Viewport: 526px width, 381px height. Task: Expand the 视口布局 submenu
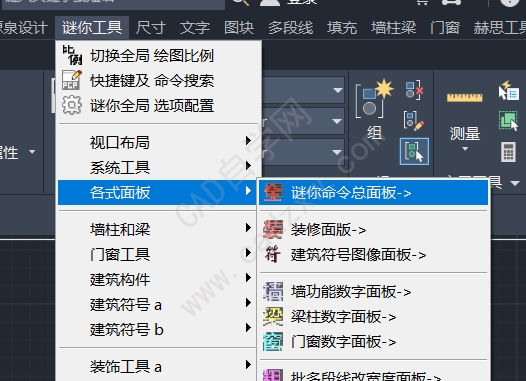click(x=158, y=142)
